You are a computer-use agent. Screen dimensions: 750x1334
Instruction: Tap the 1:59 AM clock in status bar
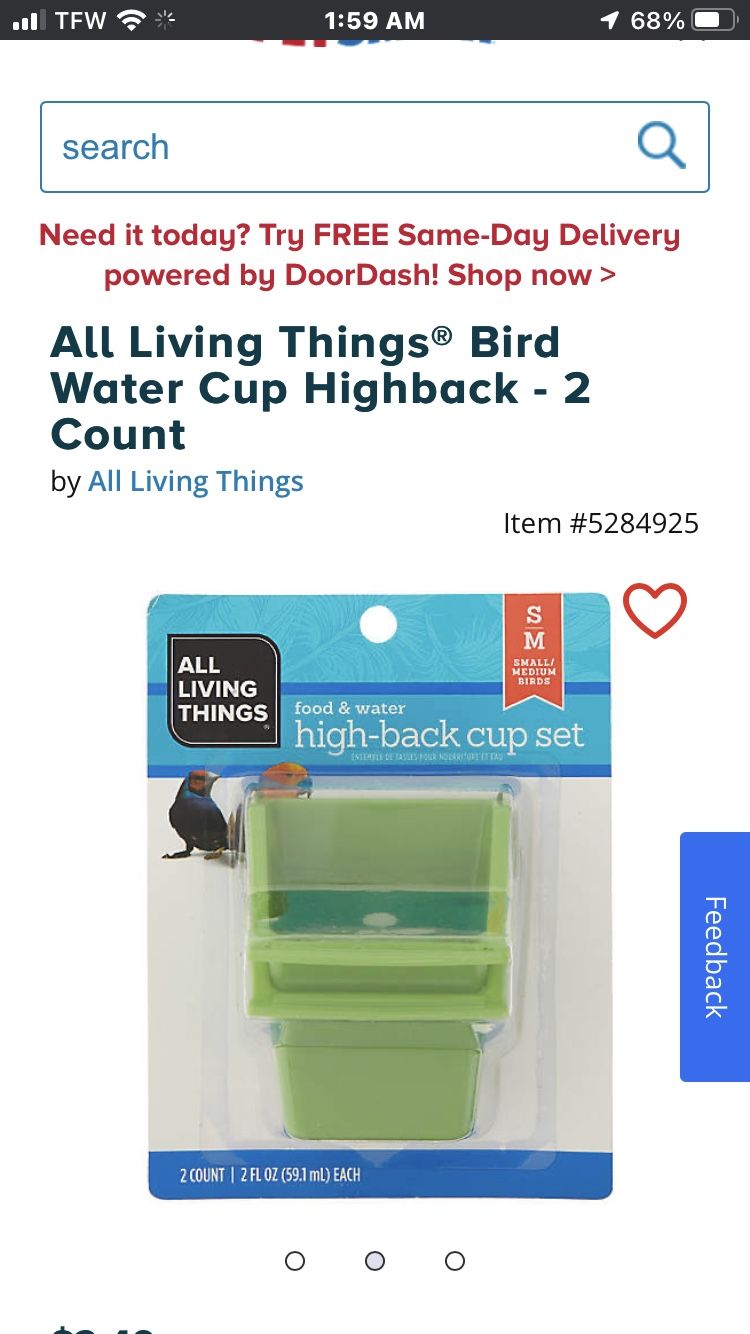coord(375,20)
